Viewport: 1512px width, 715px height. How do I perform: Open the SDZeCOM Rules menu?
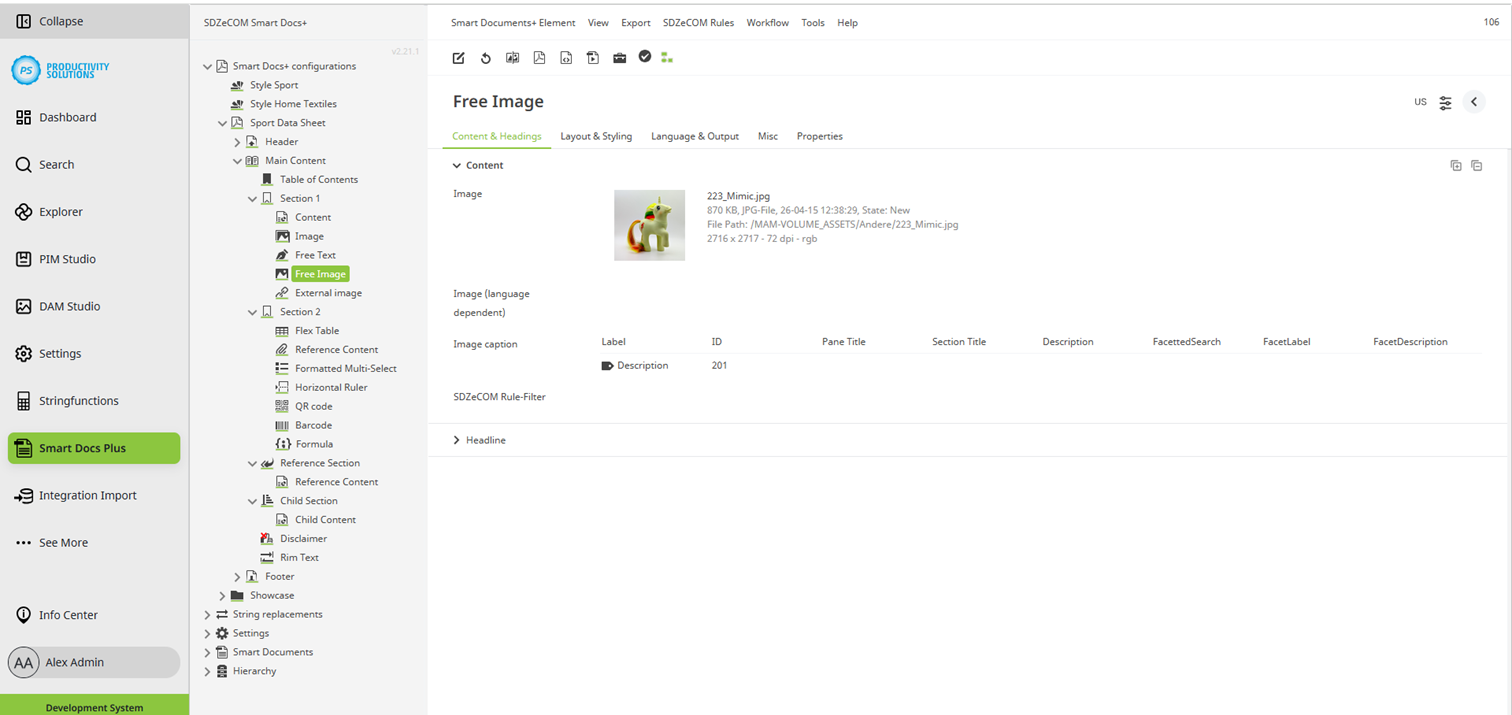tap(698, 22)
